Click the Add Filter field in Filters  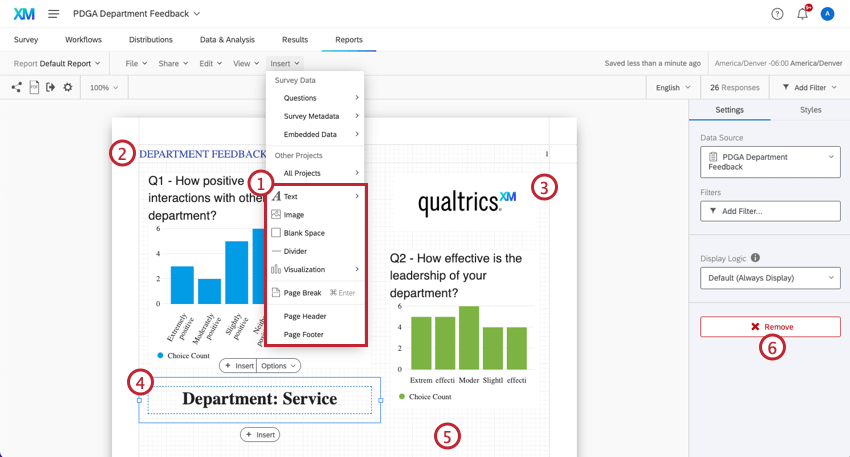pyautogui.click(x=770, y=211)
